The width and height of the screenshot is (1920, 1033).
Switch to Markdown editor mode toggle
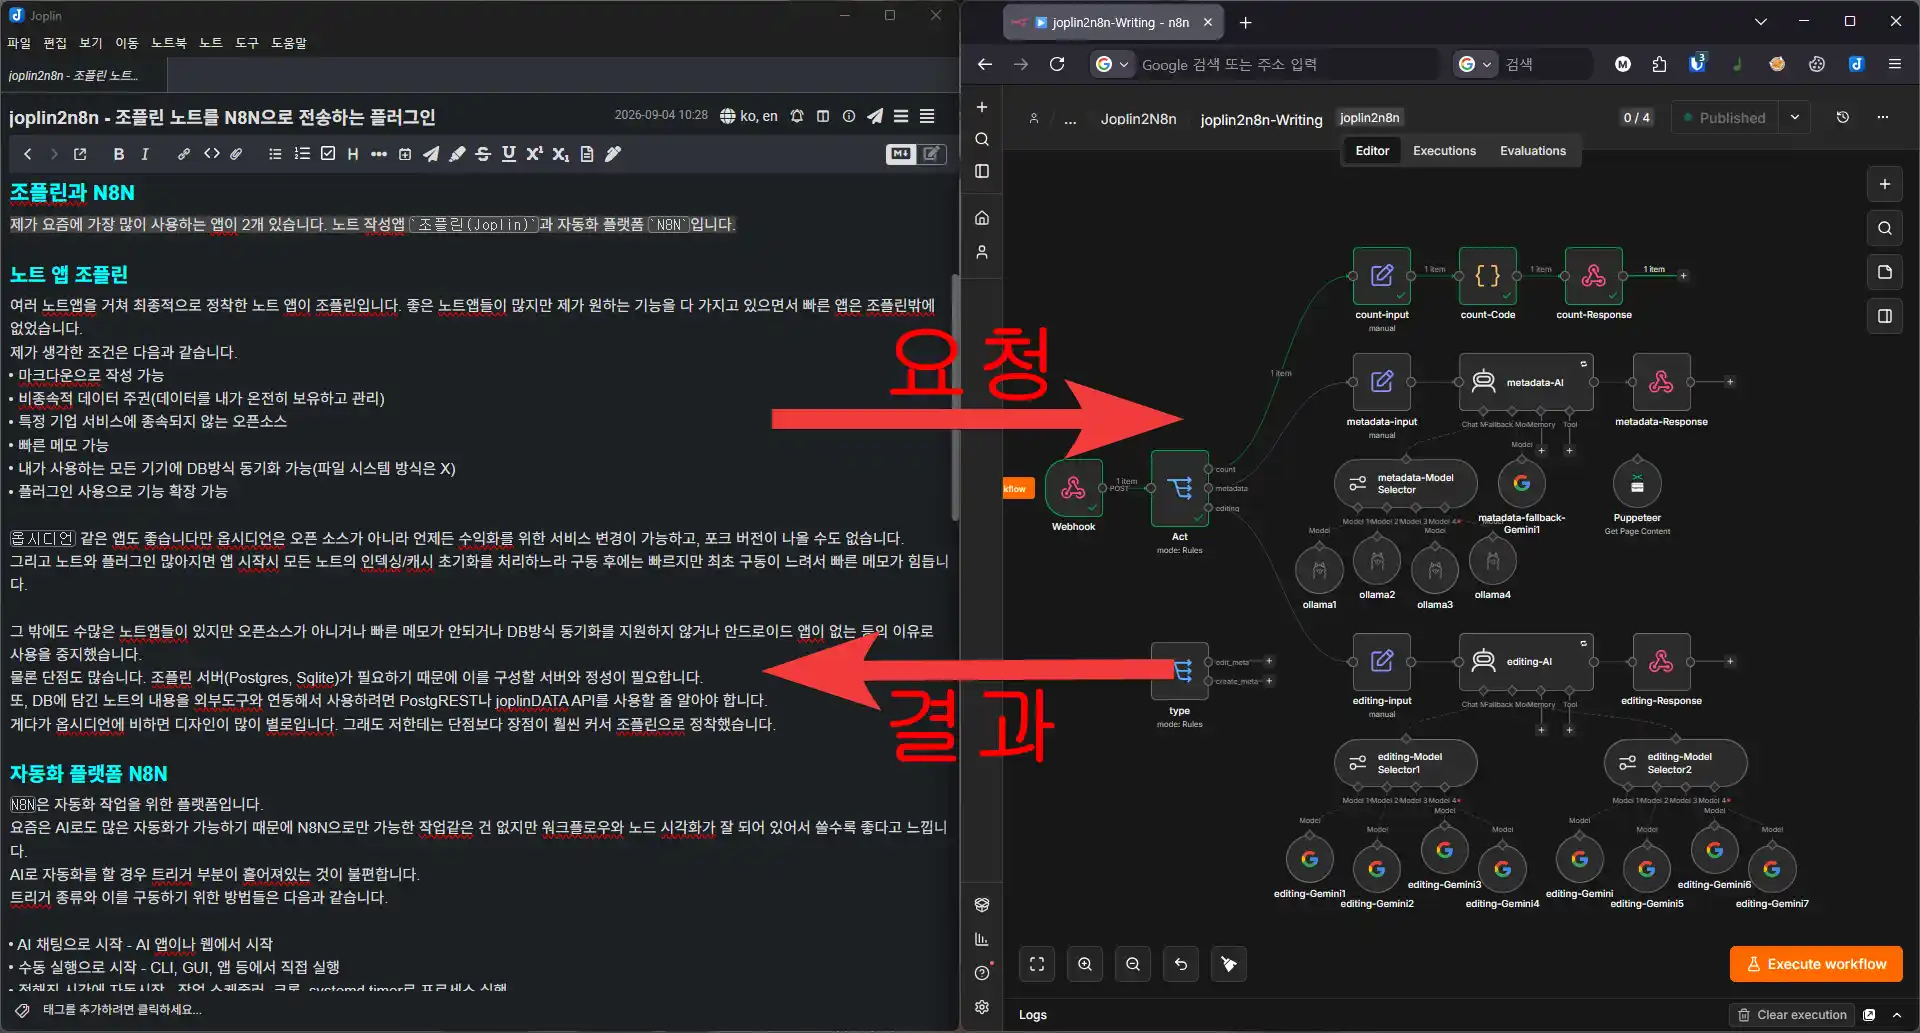[901, 154]
